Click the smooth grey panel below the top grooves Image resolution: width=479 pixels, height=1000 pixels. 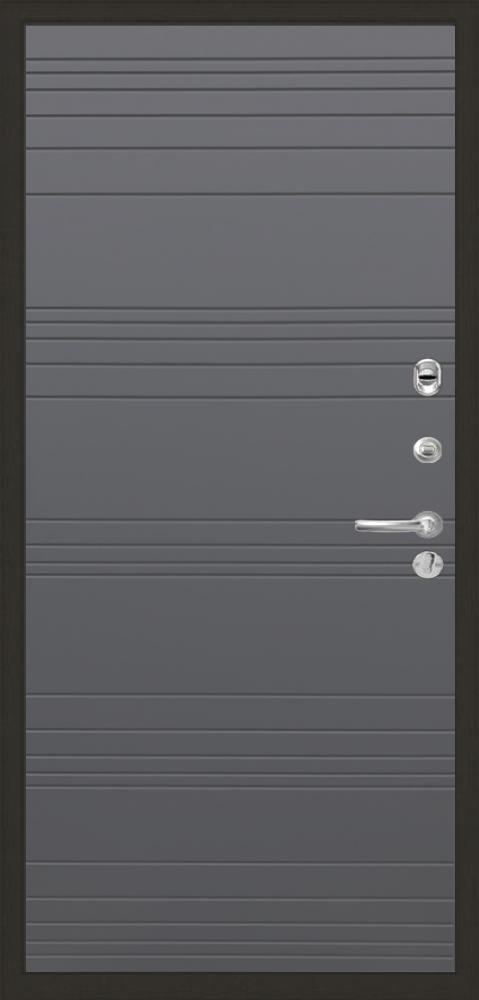point(240,251)
